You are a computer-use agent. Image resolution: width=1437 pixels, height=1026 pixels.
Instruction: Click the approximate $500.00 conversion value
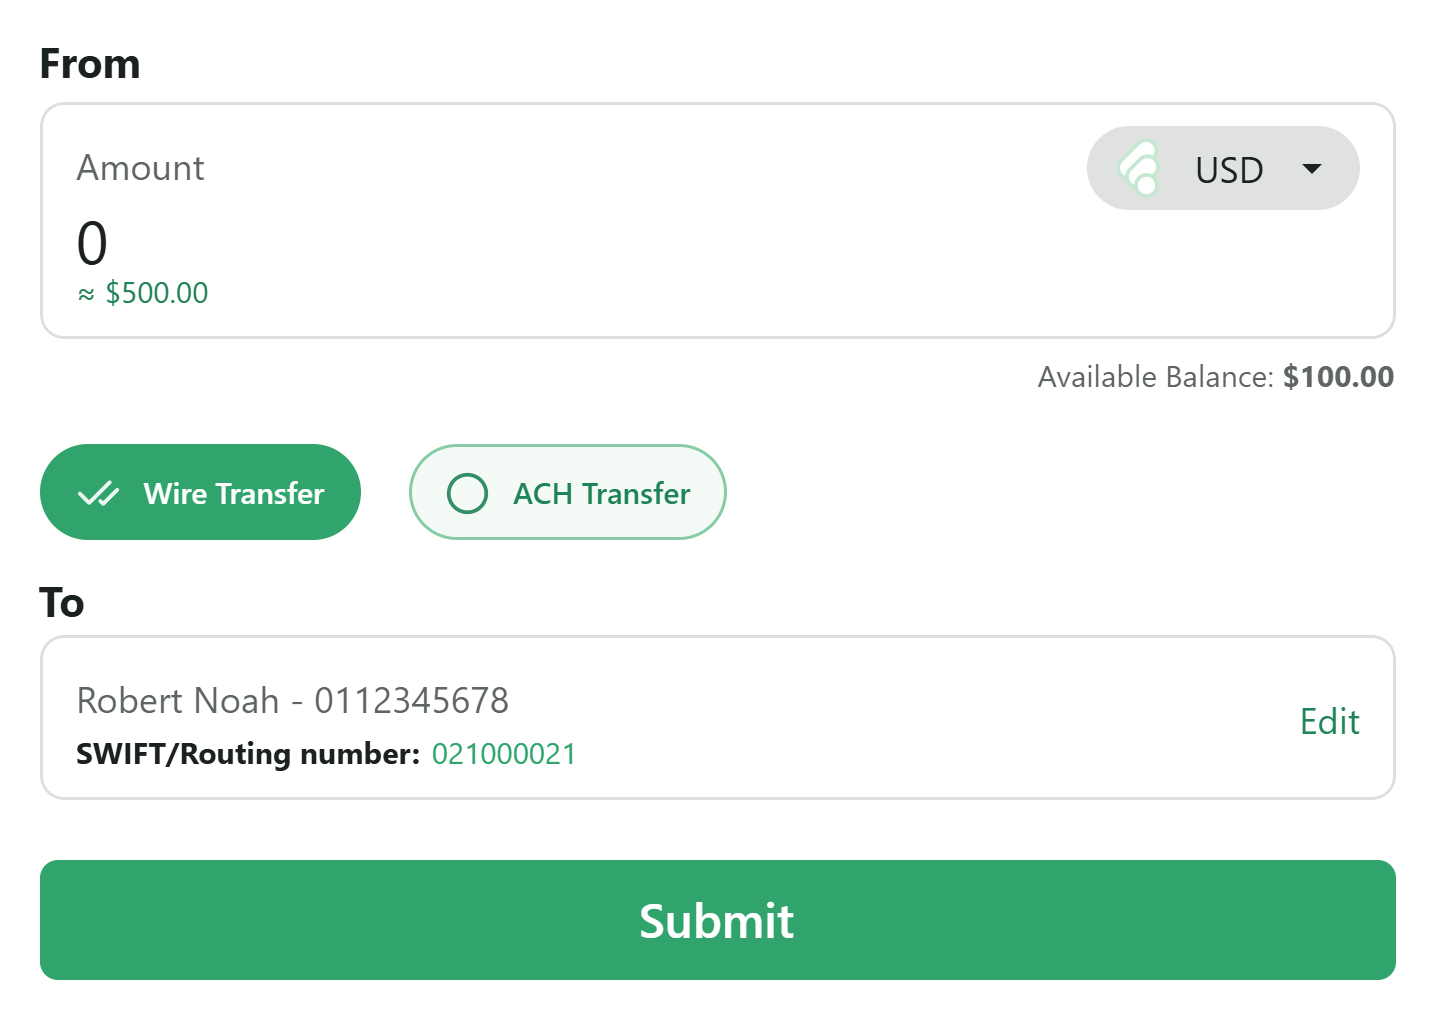[143, 292]
